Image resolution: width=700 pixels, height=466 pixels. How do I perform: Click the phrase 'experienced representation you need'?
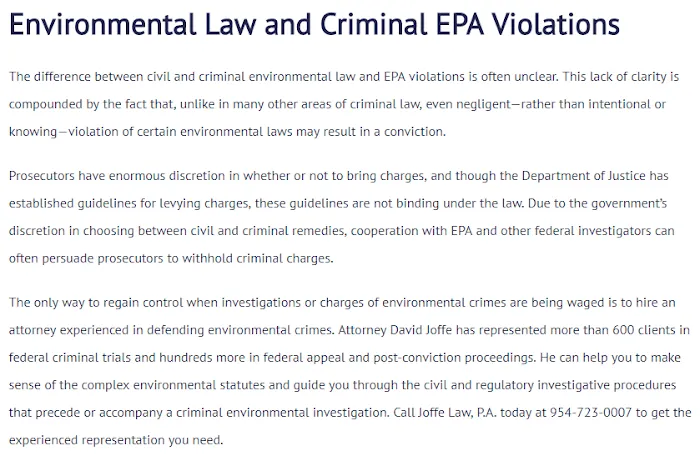click(115, 440)
